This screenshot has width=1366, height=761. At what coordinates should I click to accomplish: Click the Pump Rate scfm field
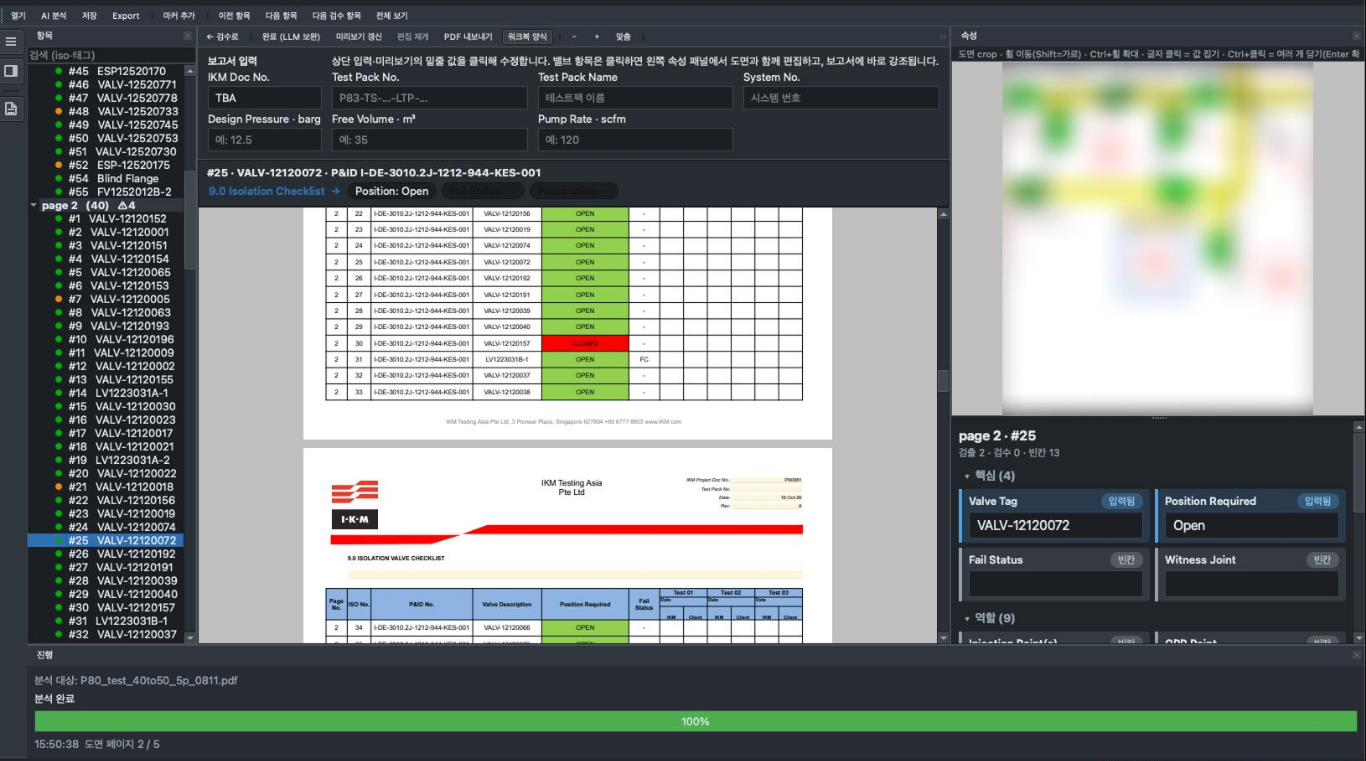tap(635, 140)
